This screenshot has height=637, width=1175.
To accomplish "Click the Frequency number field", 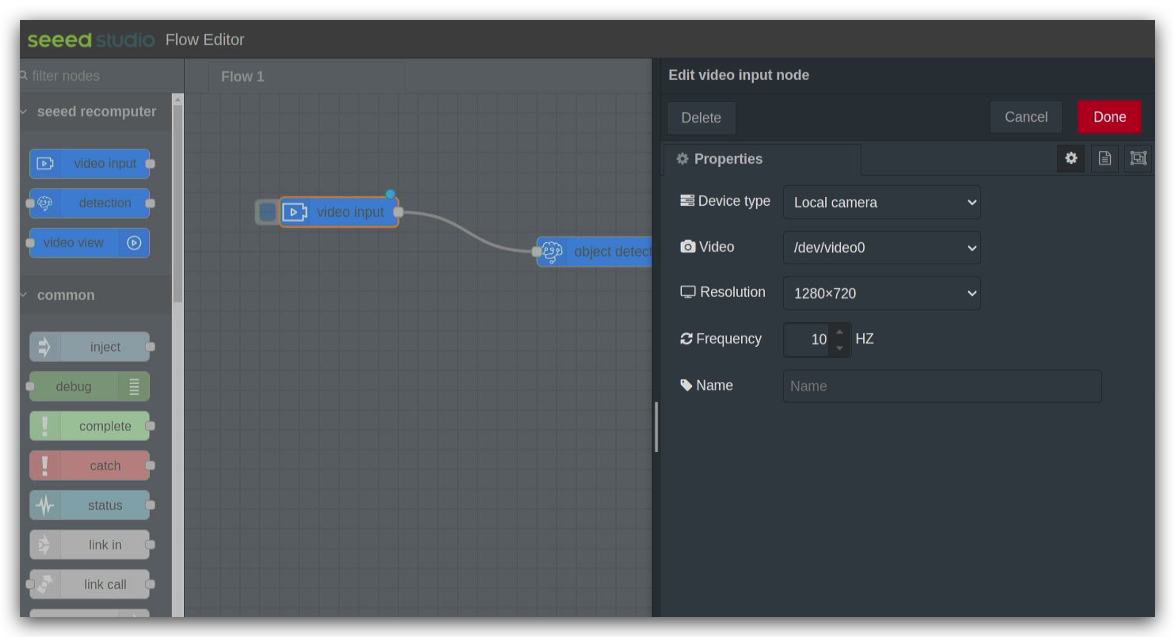I will (x=817, y=339).
